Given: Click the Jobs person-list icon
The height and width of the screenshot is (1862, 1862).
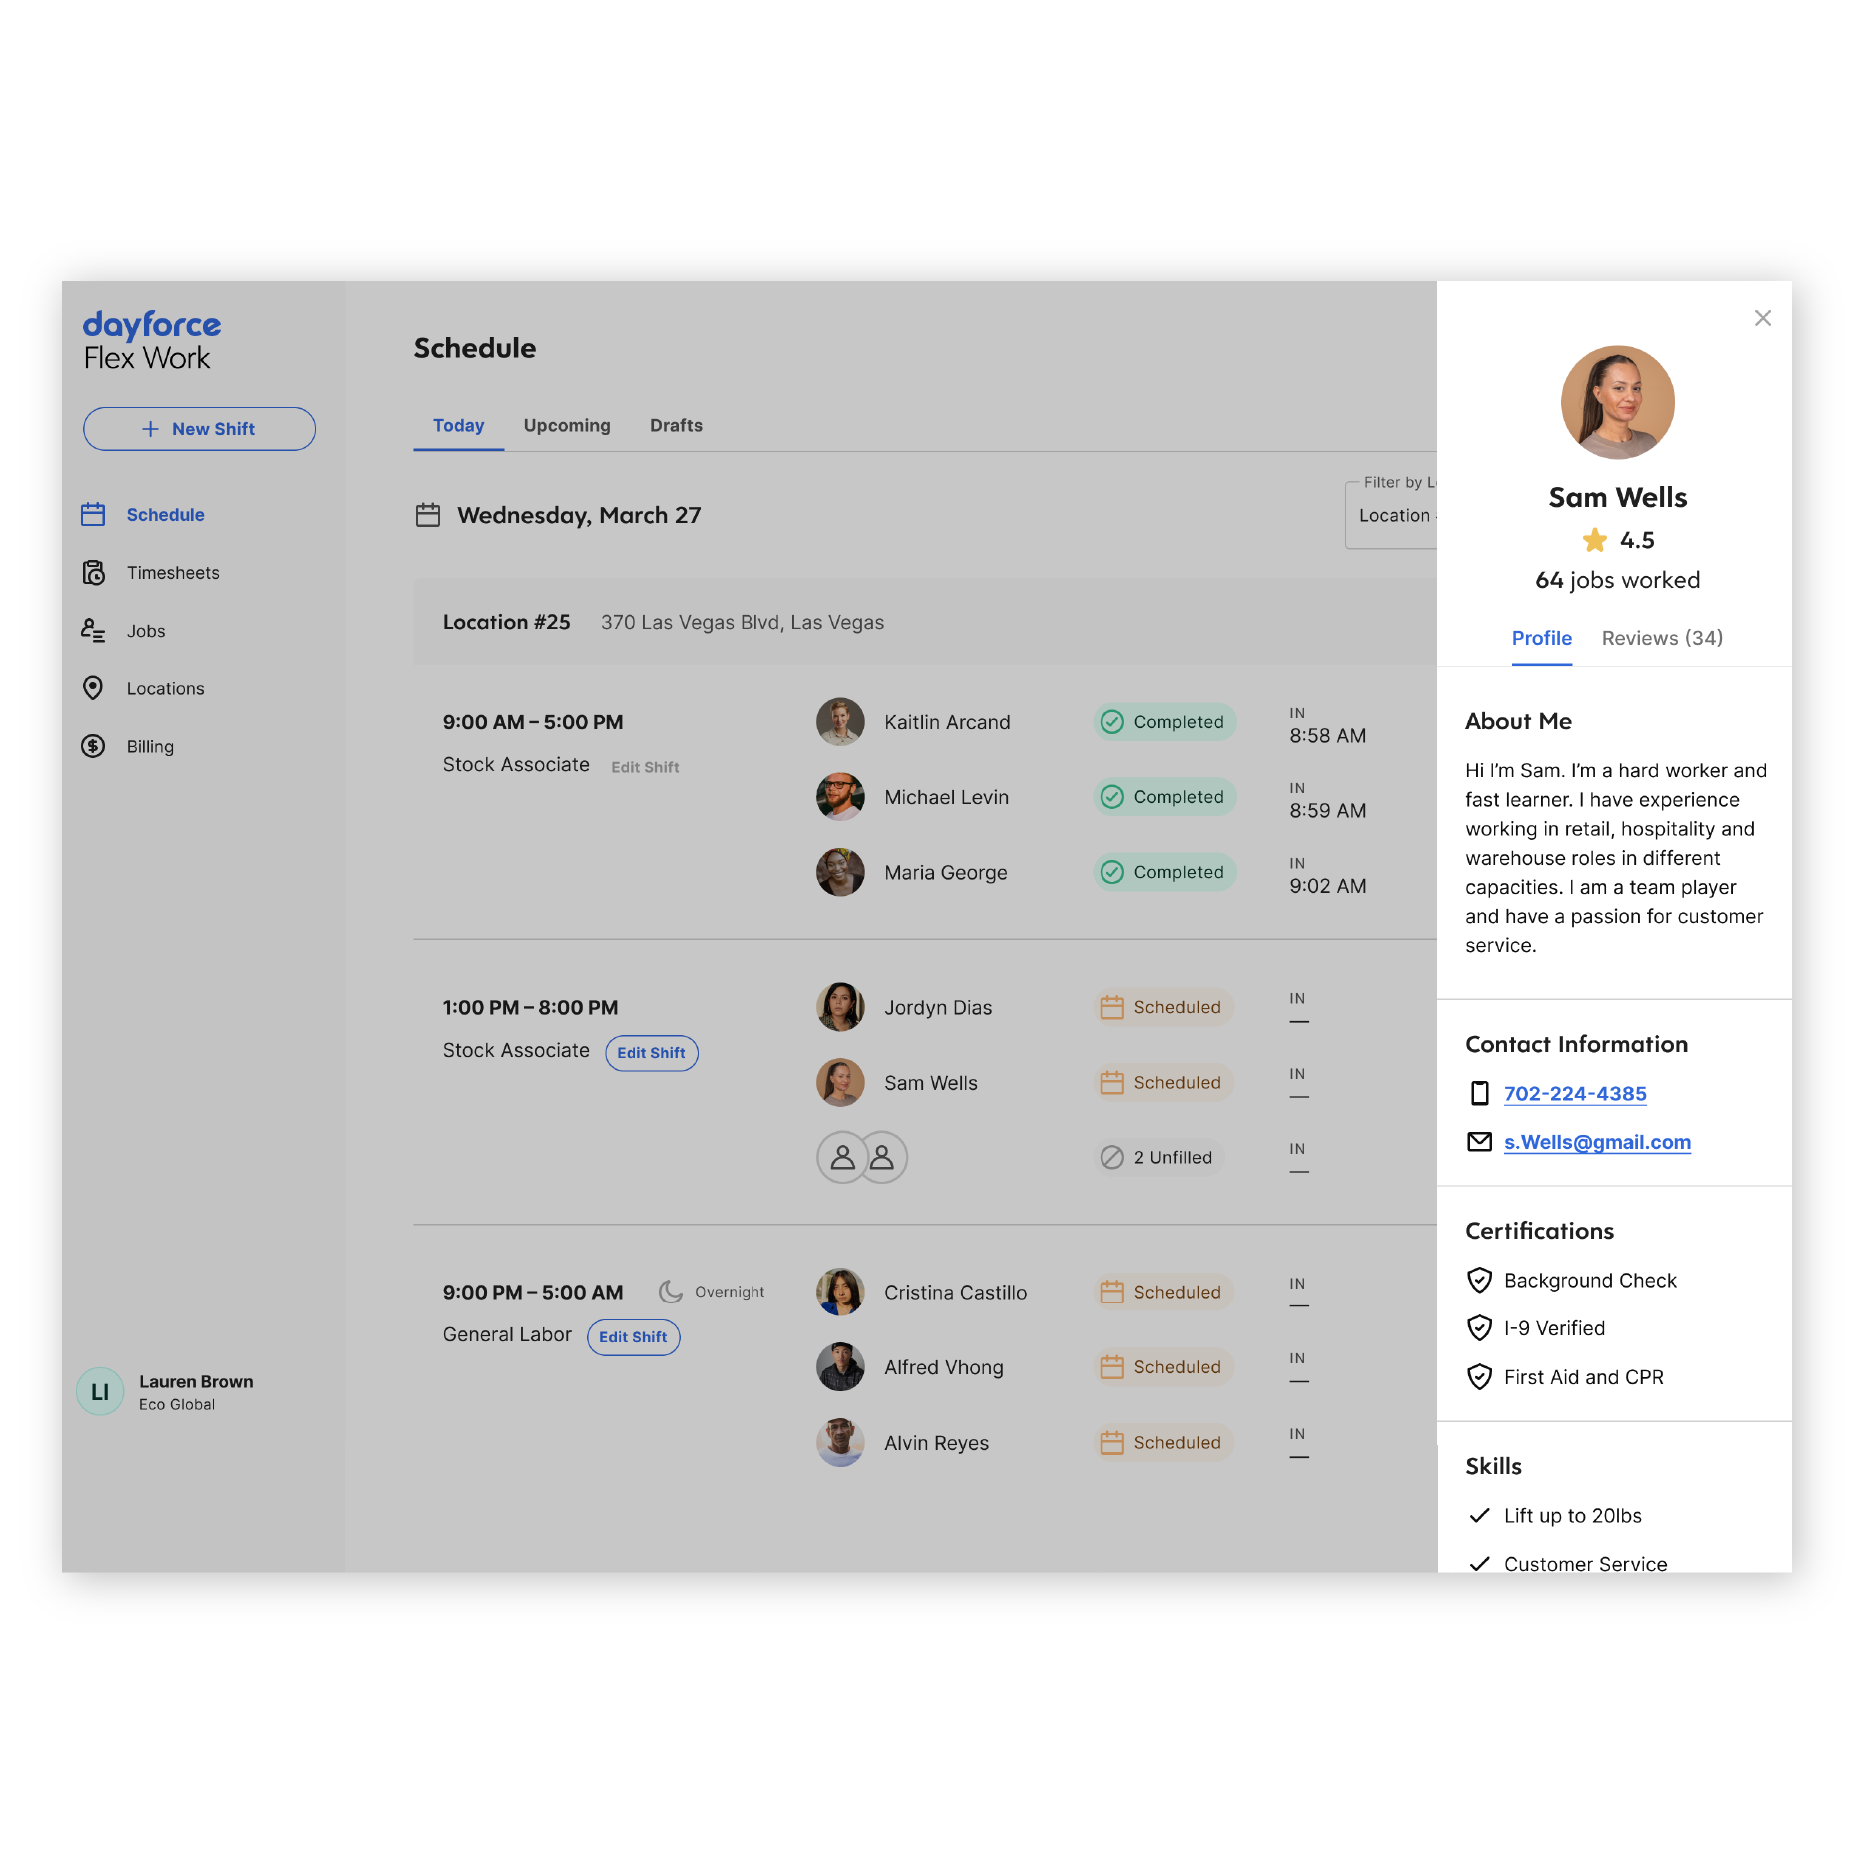Looking at the screenshot, I should [x=93, y=630].
